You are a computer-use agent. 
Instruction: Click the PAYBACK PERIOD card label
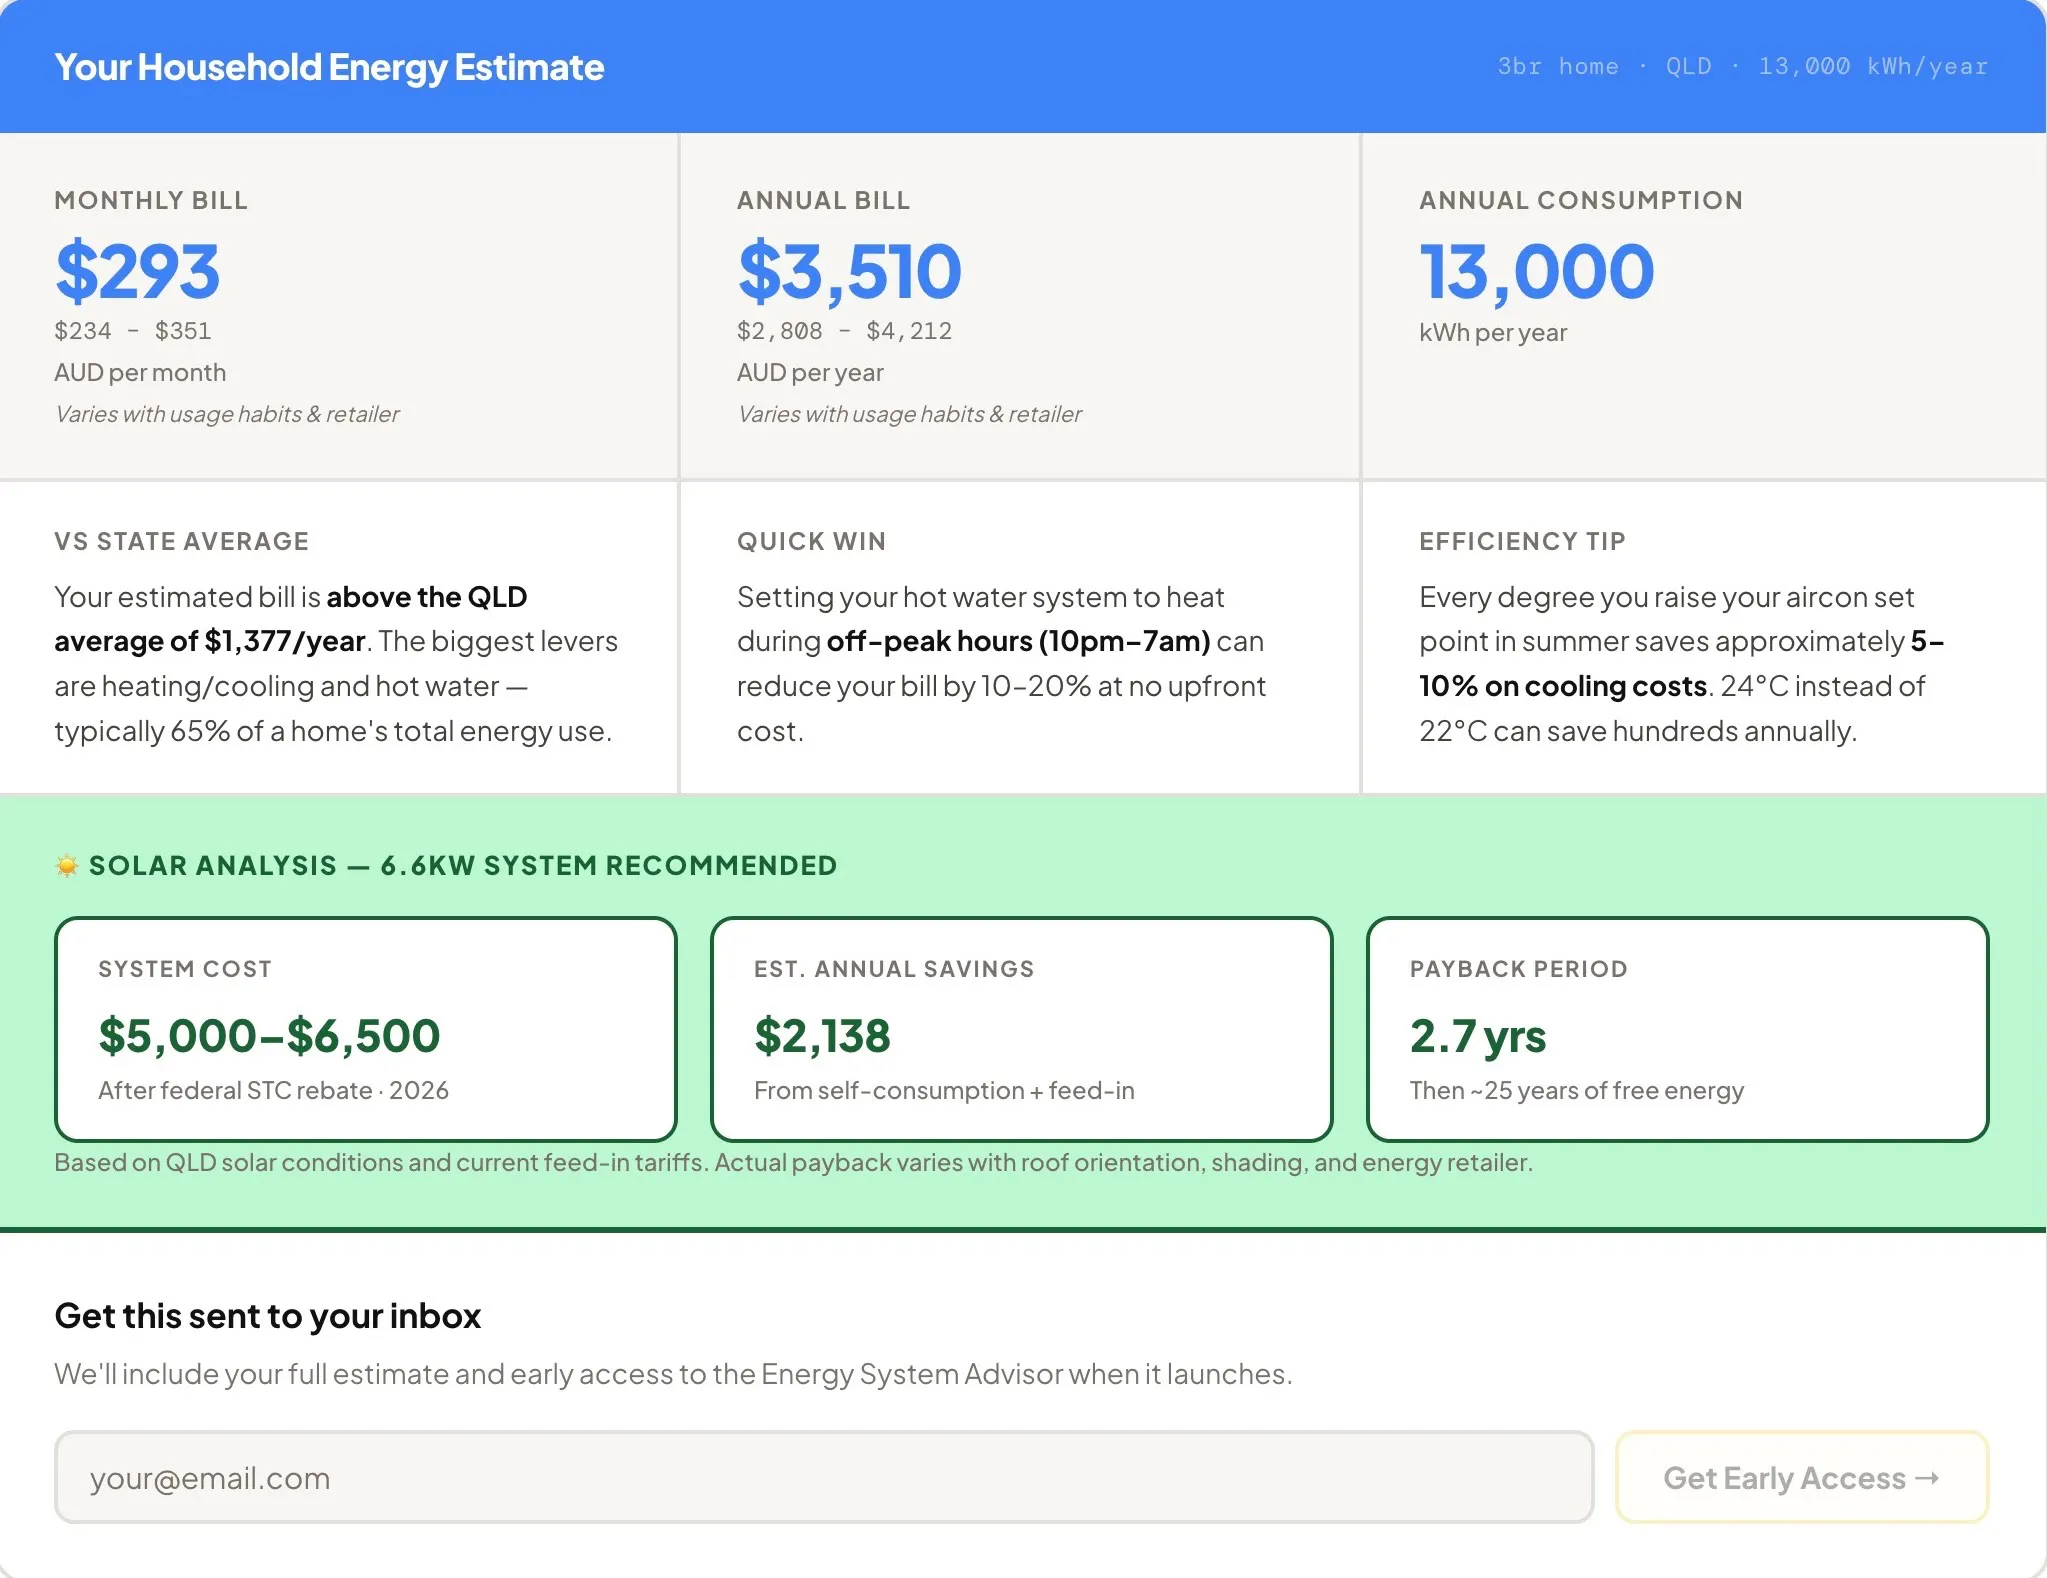click(x=1518, y=969)
